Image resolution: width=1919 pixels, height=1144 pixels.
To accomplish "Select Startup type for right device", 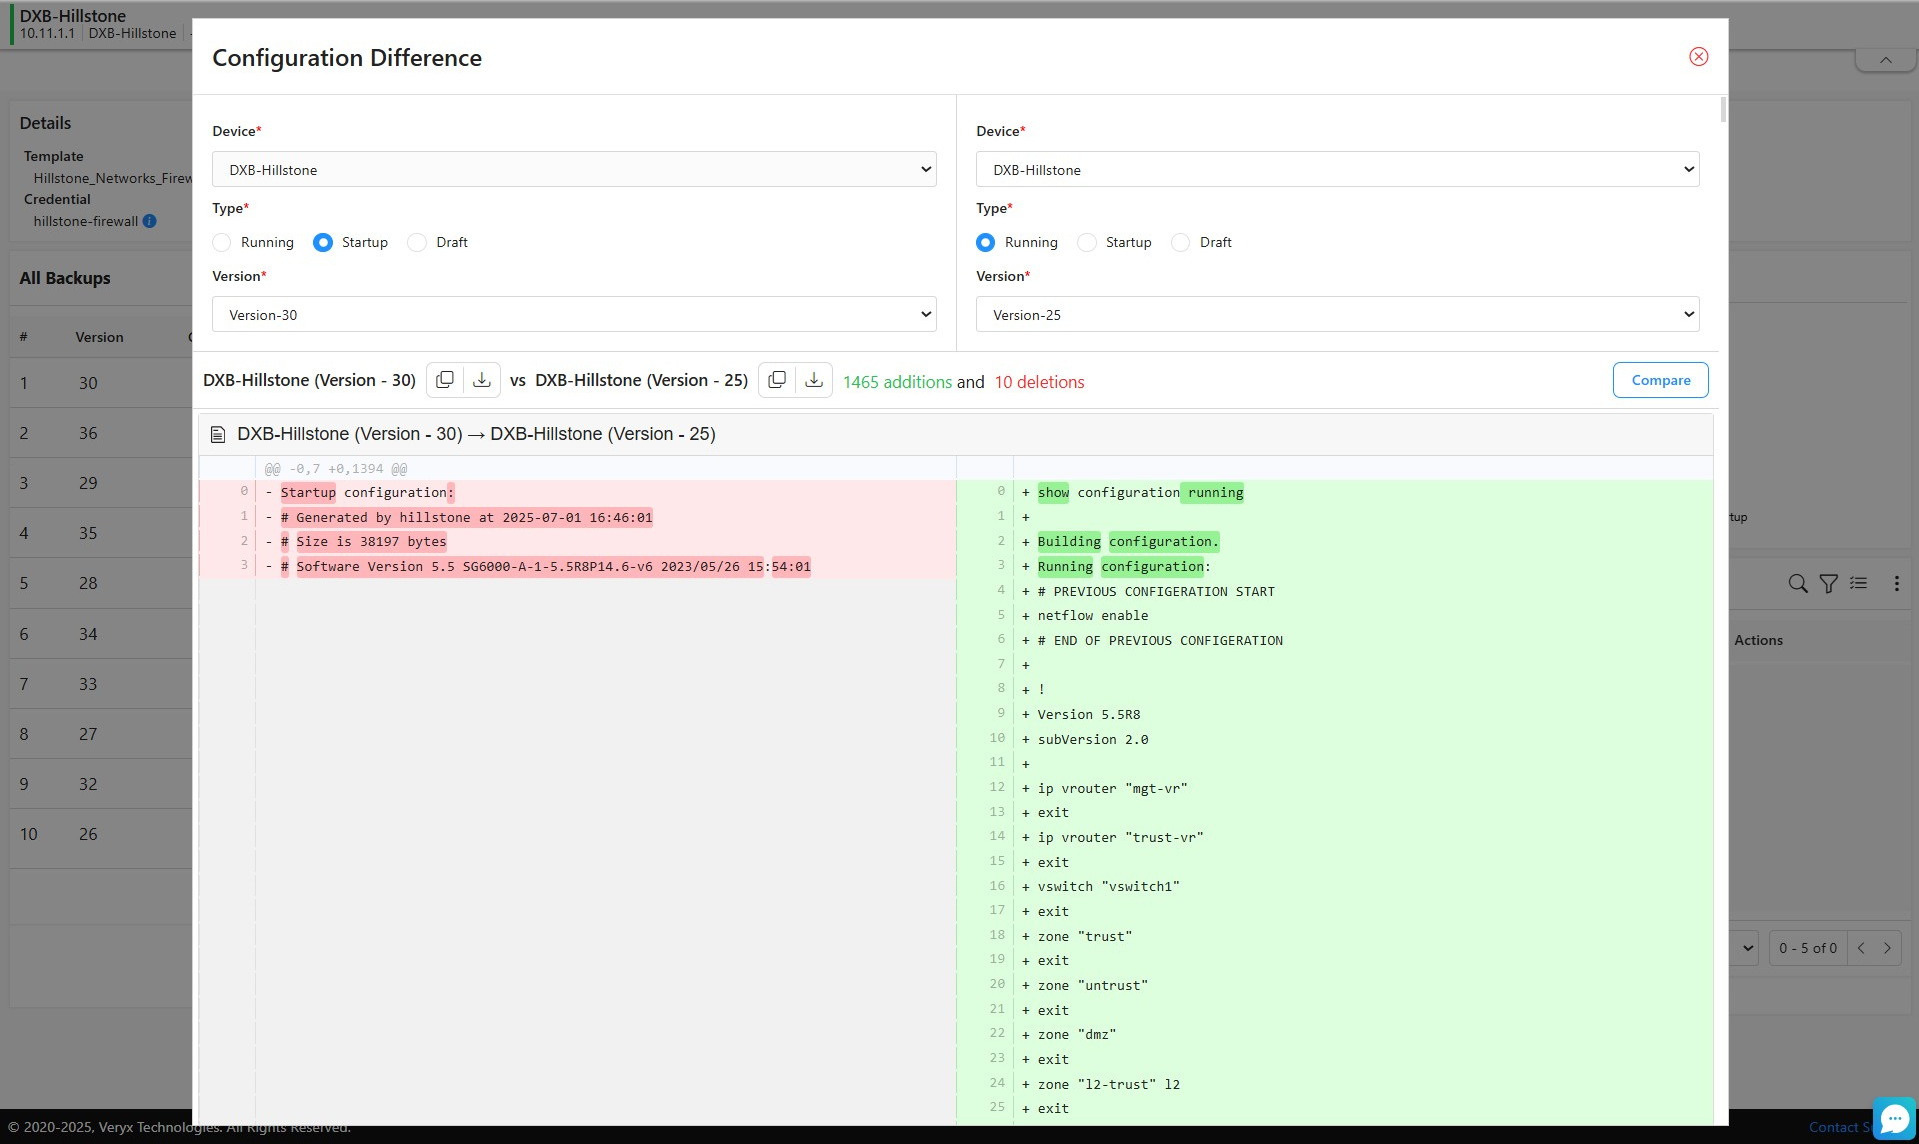I will click(x=1087, y=243).
